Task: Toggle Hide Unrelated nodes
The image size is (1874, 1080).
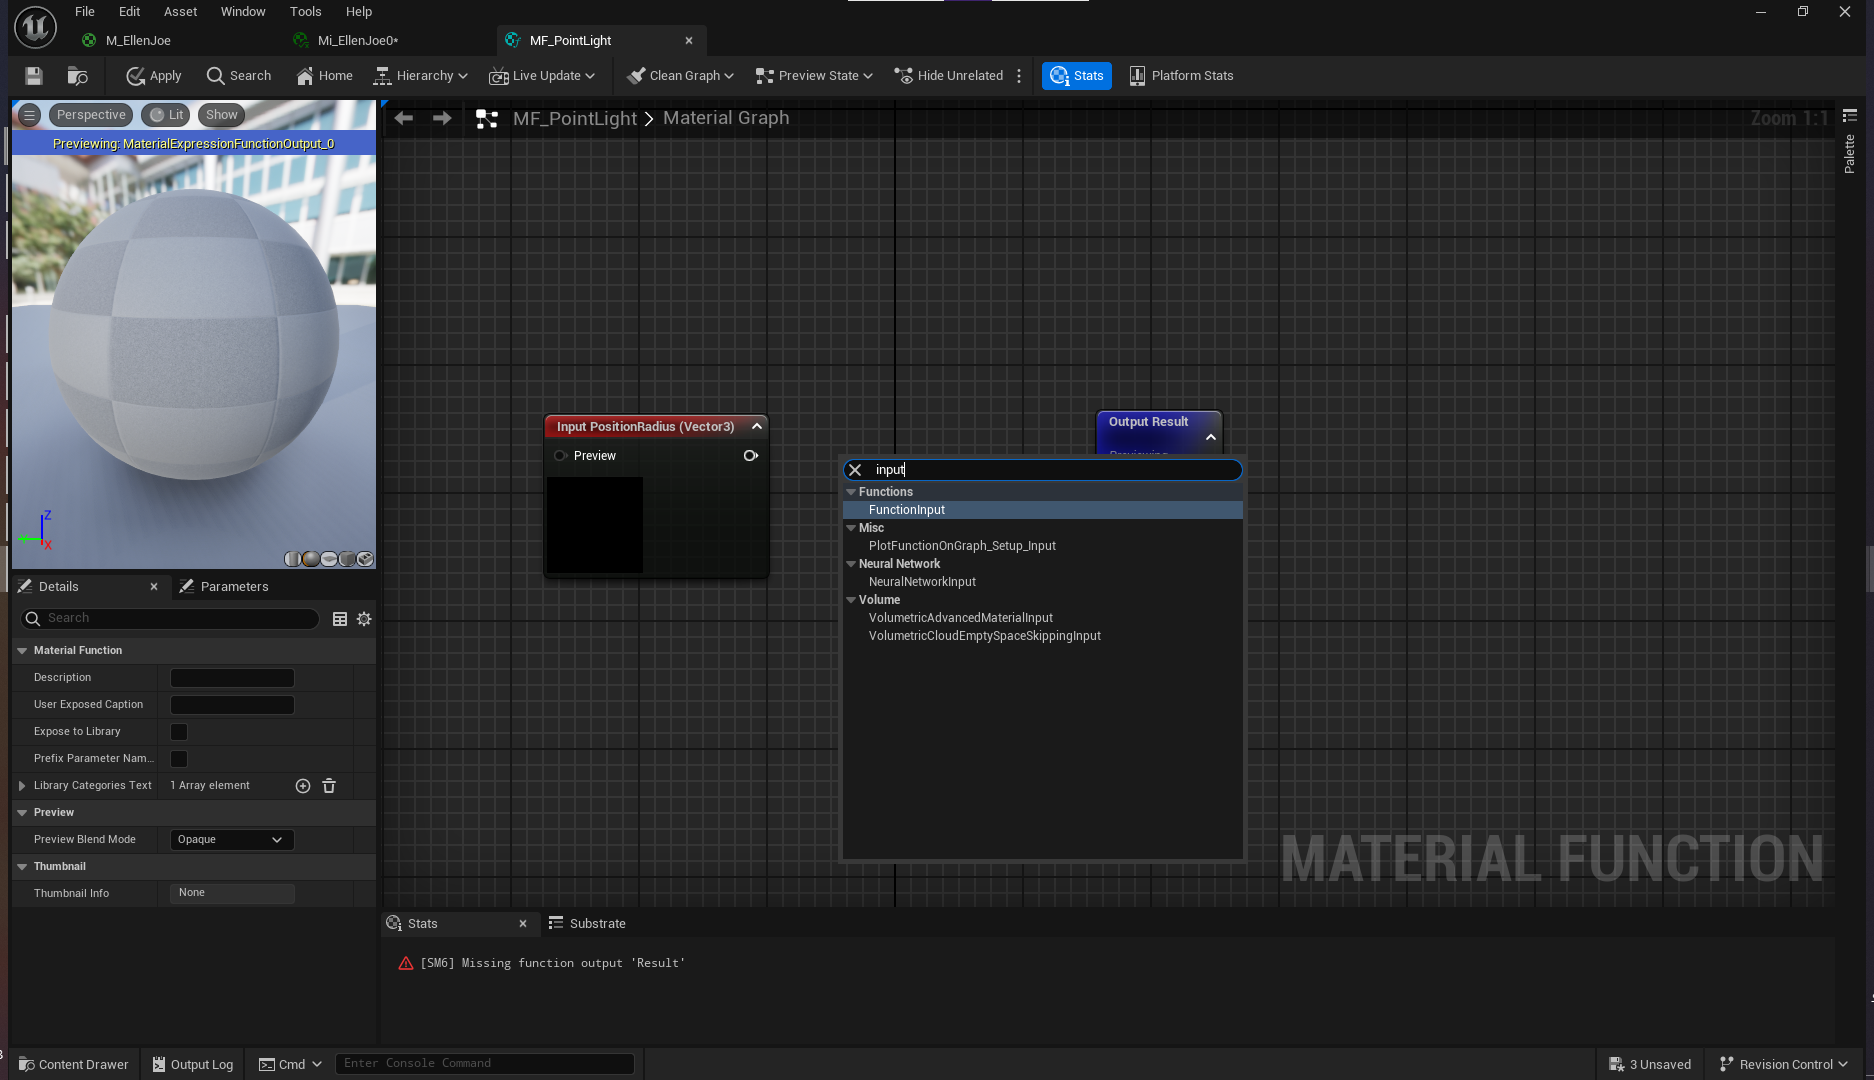Action: click(x=948, y=76)
